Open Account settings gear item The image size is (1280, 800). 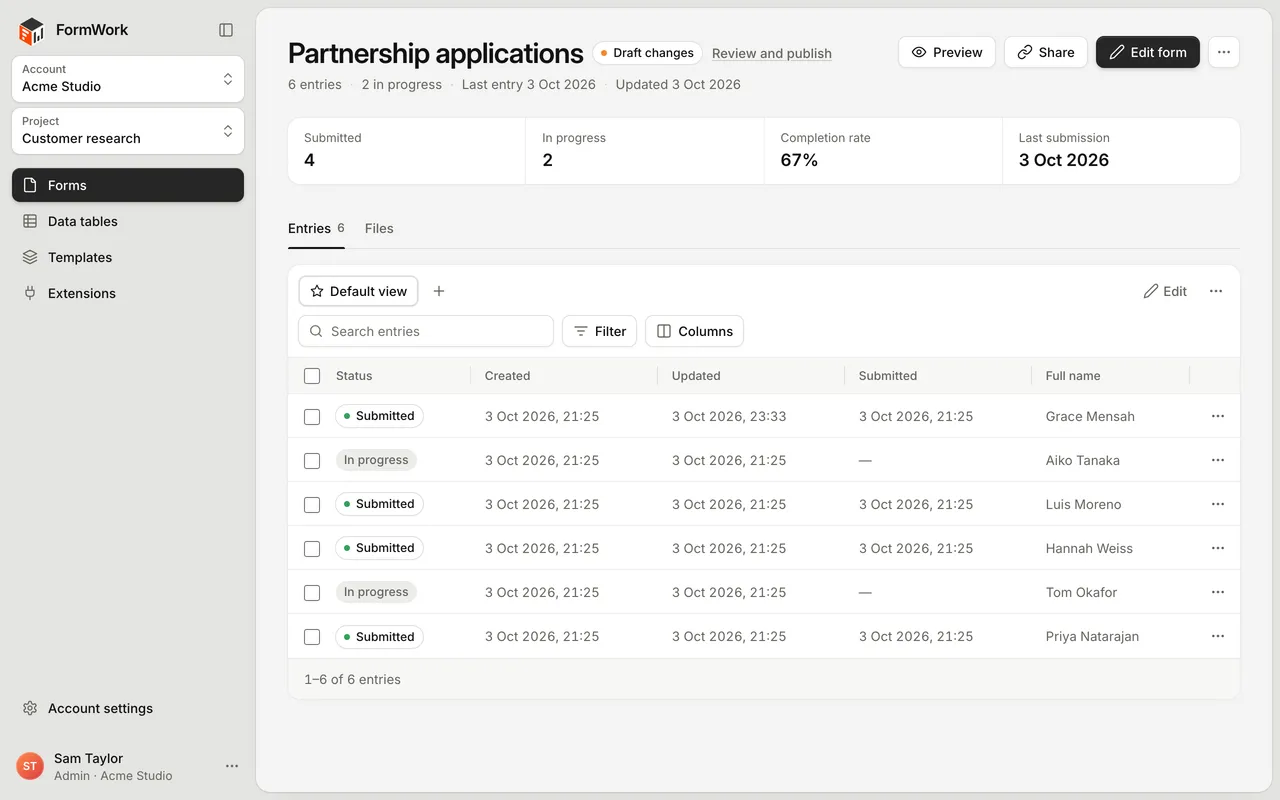coord(128,708)
